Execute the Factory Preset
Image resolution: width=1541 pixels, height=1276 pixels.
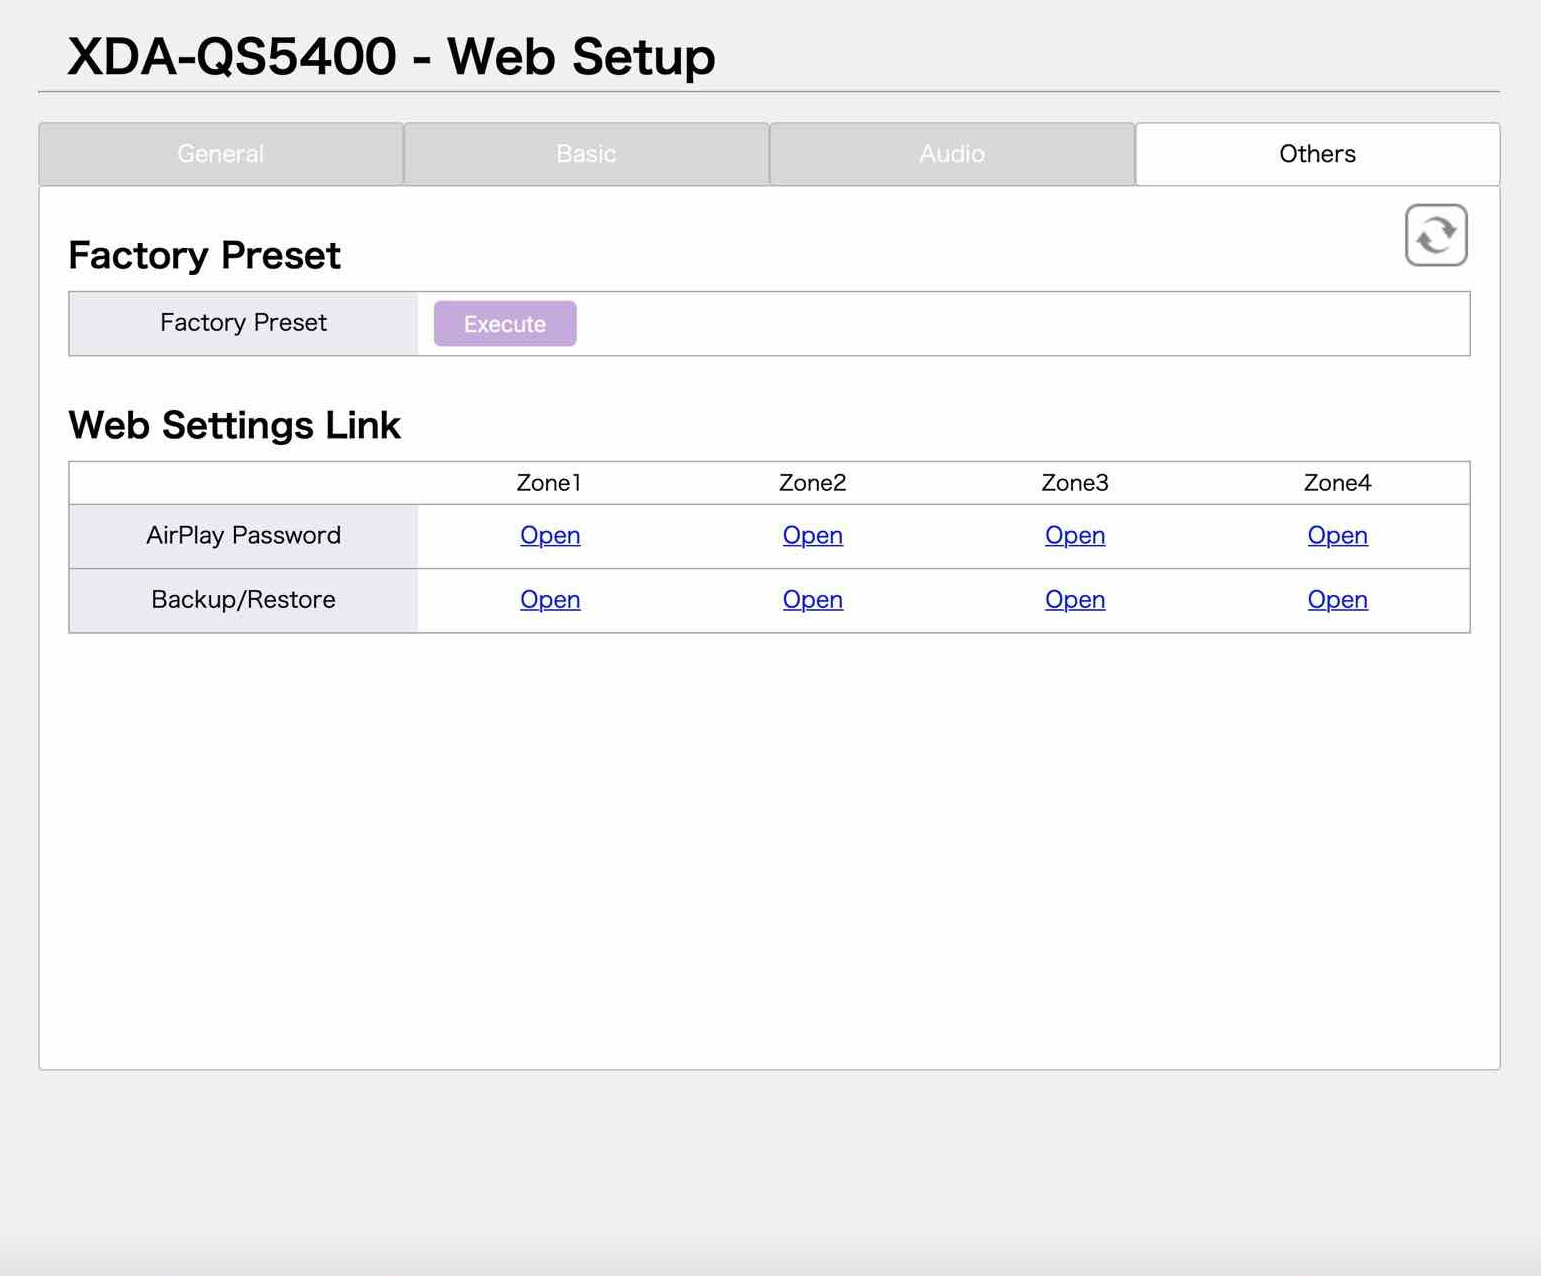505,324
